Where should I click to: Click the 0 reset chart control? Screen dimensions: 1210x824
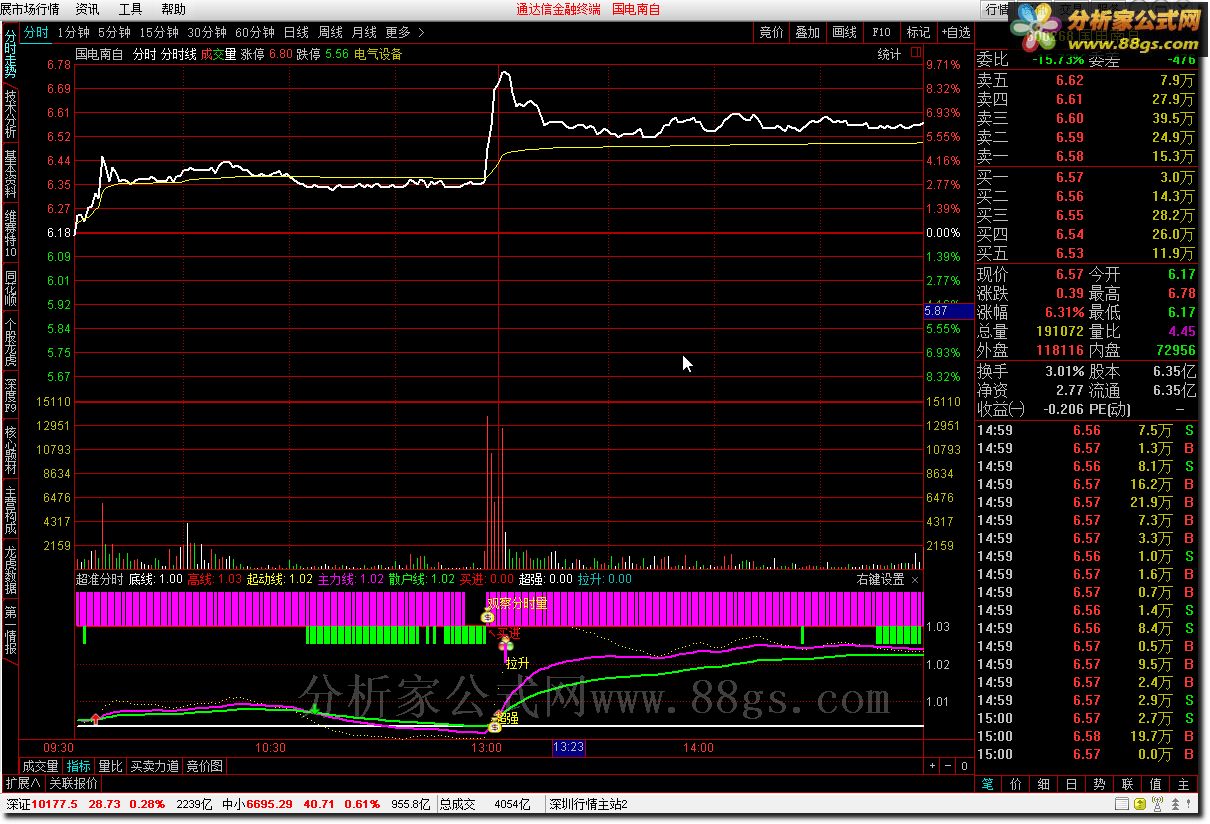pyautogui.click(x=964, y=766)
